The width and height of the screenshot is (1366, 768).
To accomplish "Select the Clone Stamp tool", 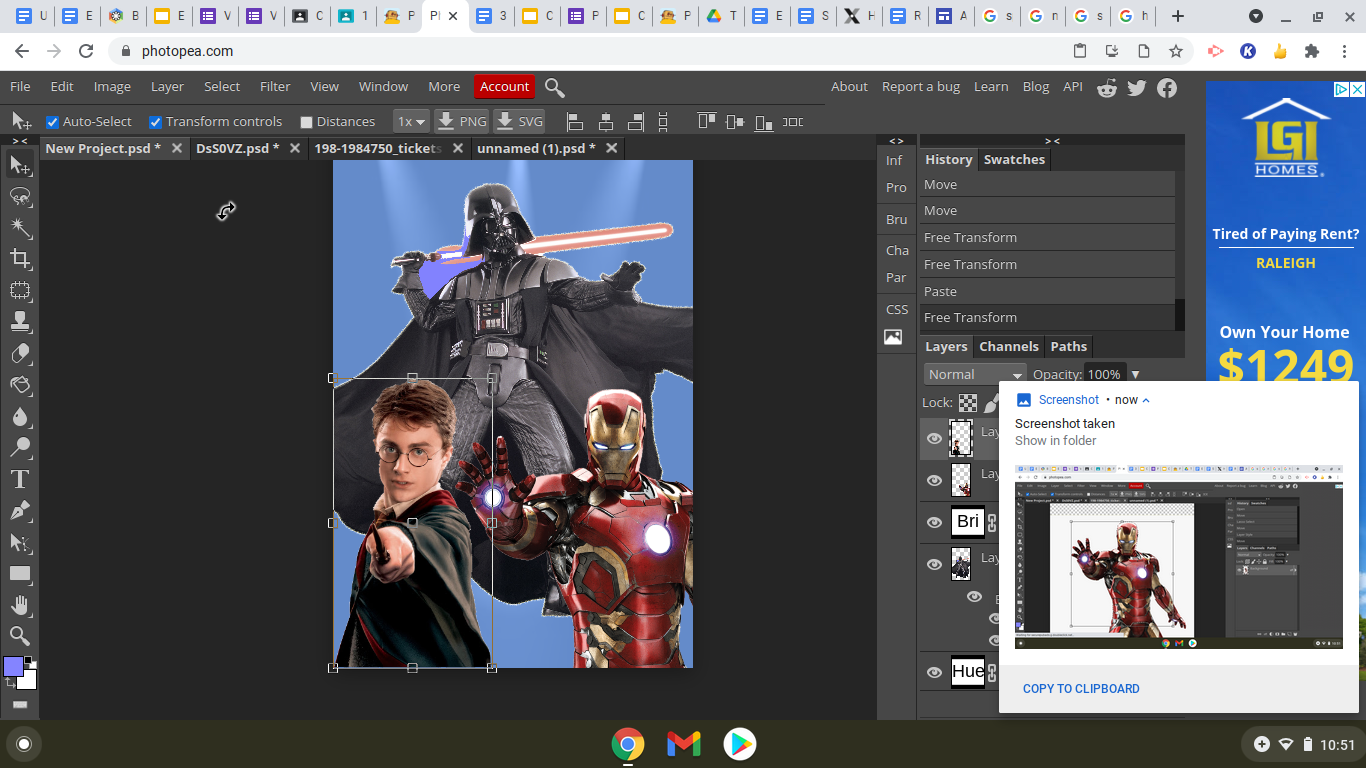I will pyautogui.click(x=20, y=322).
